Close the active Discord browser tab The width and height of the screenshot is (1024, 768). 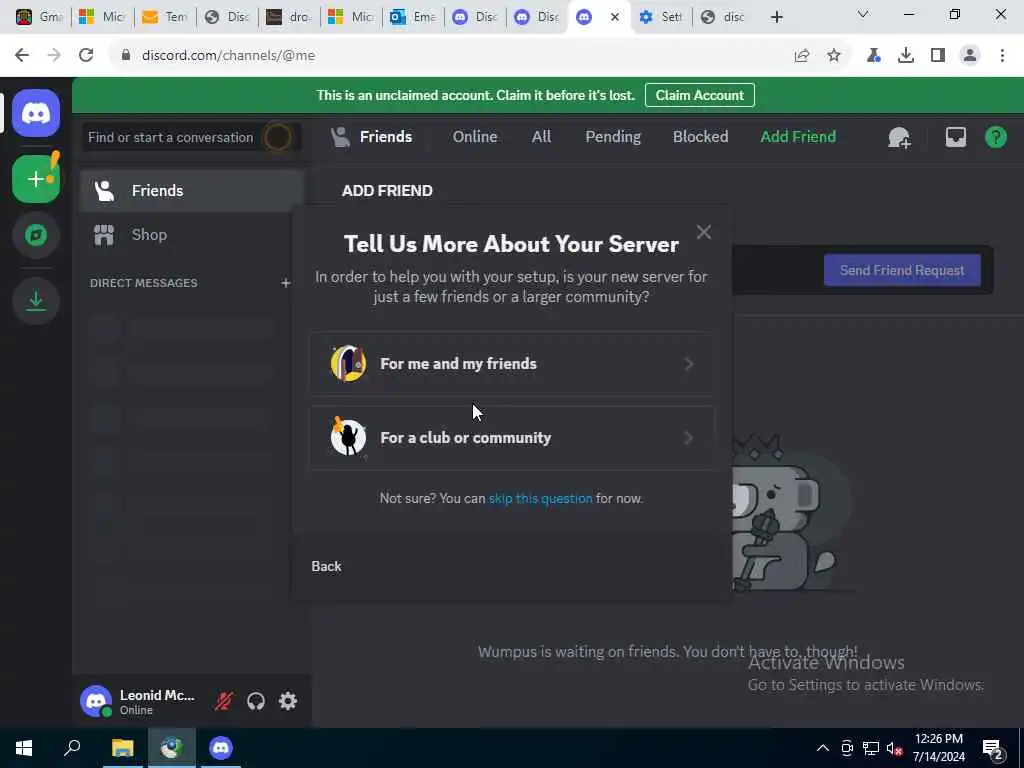pyautogui.click(x=615, y=17)
